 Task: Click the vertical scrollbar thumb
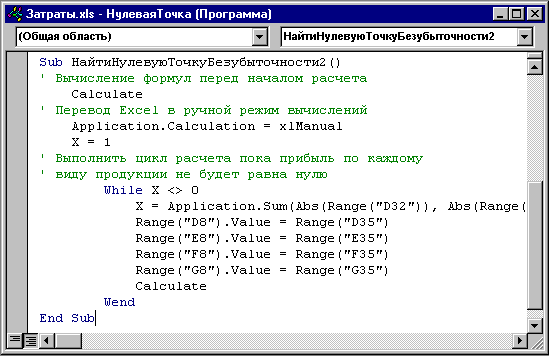535,245
